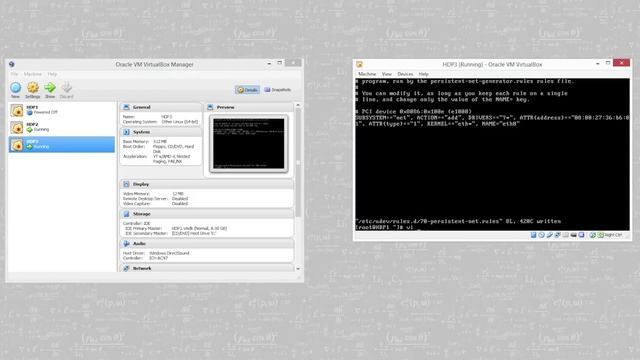
Task: Click inside the HDP3 terminal screen
Action: tap(492, 154)
